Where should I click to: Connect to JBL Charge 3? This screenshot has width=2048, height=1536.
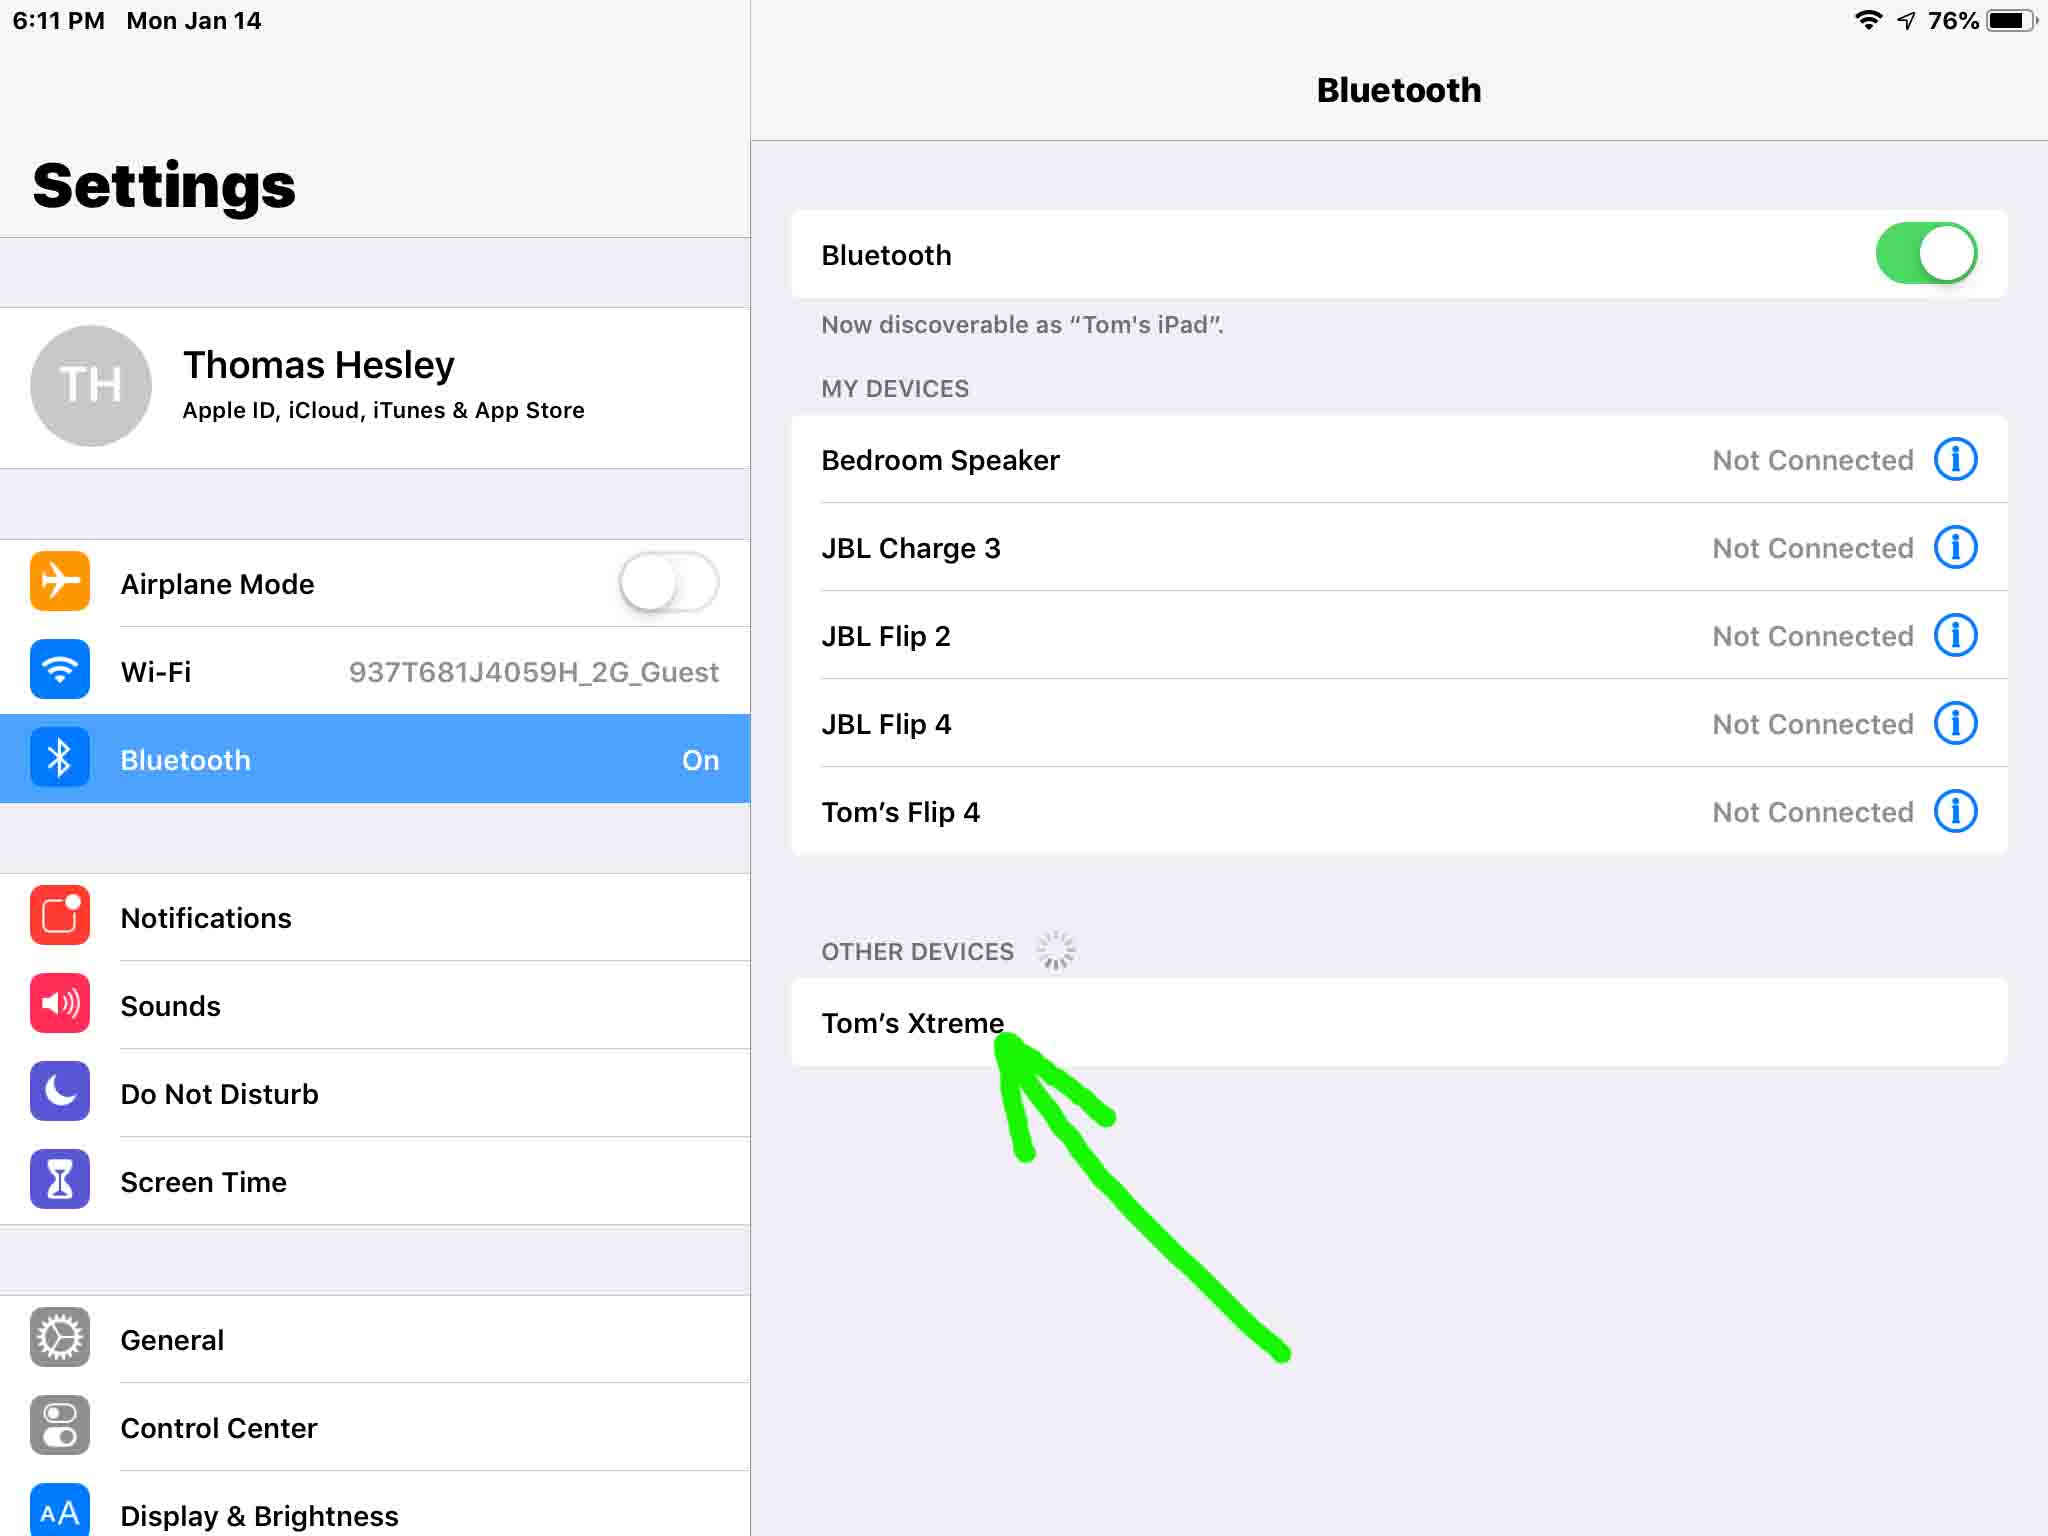(x=1399, y=547)
